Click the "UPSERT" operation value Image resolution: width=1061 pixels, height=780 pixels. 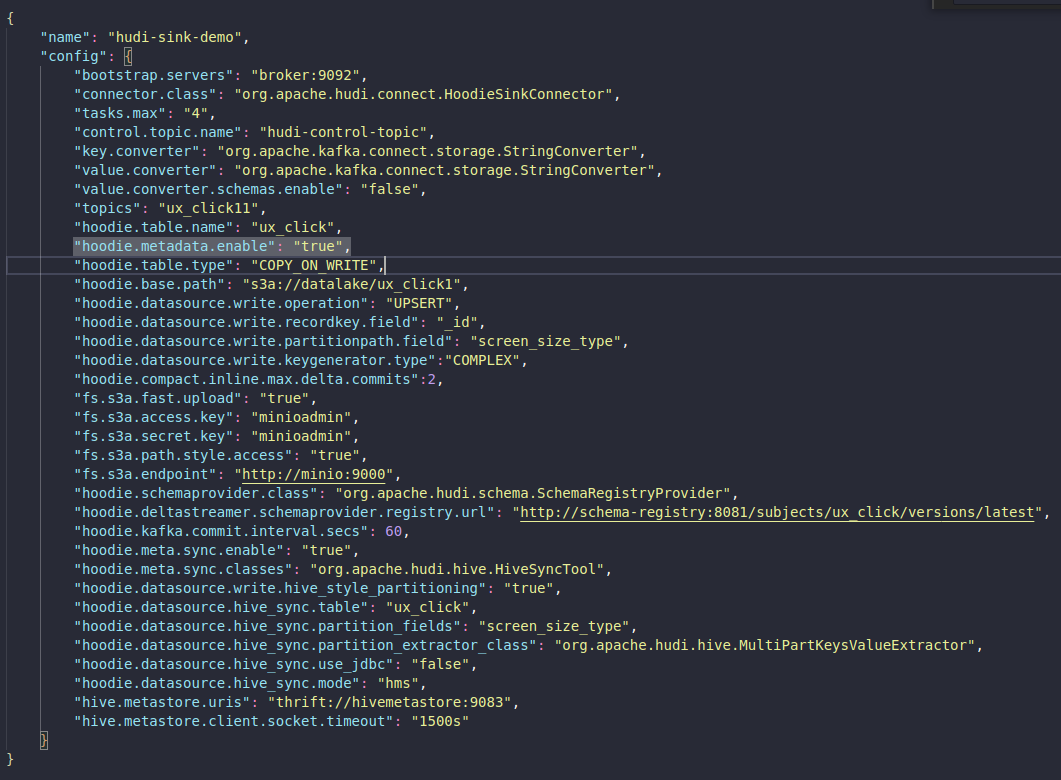419,303
